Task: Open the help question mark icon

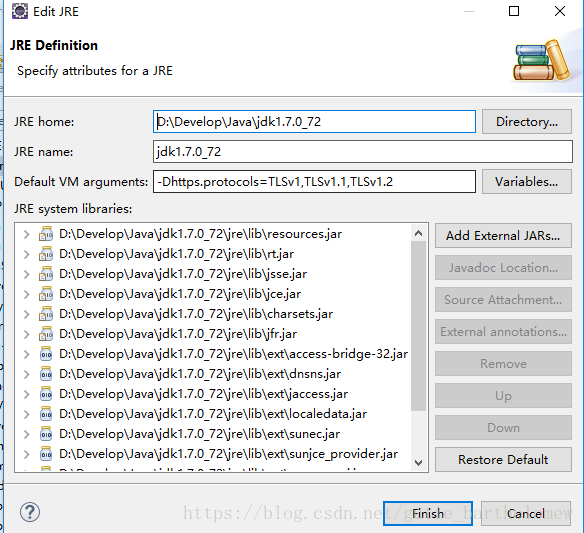Action: 30,512
